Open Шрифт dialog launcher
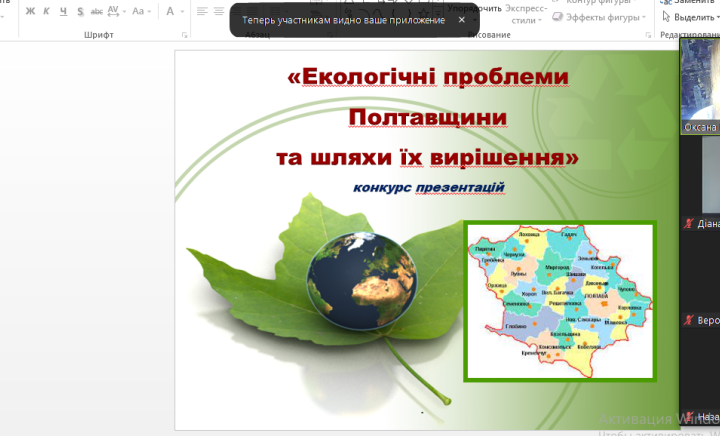 [x=185, y=35]
